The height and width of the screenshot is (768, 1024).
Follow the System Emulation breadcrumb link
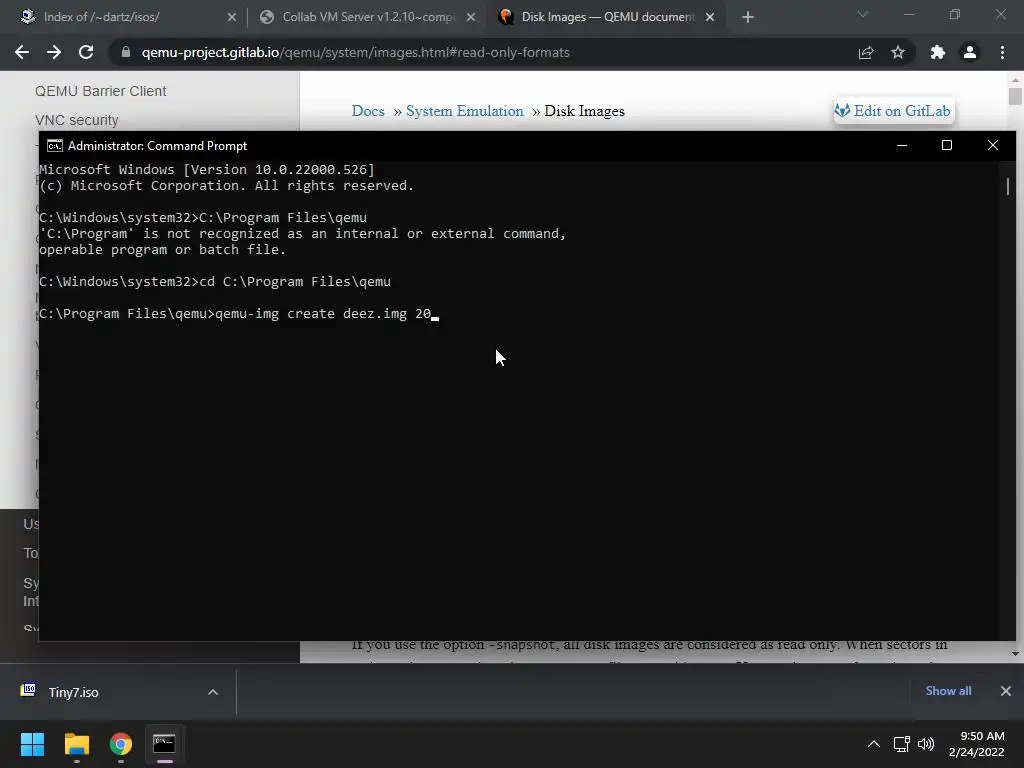pos(464,111)
